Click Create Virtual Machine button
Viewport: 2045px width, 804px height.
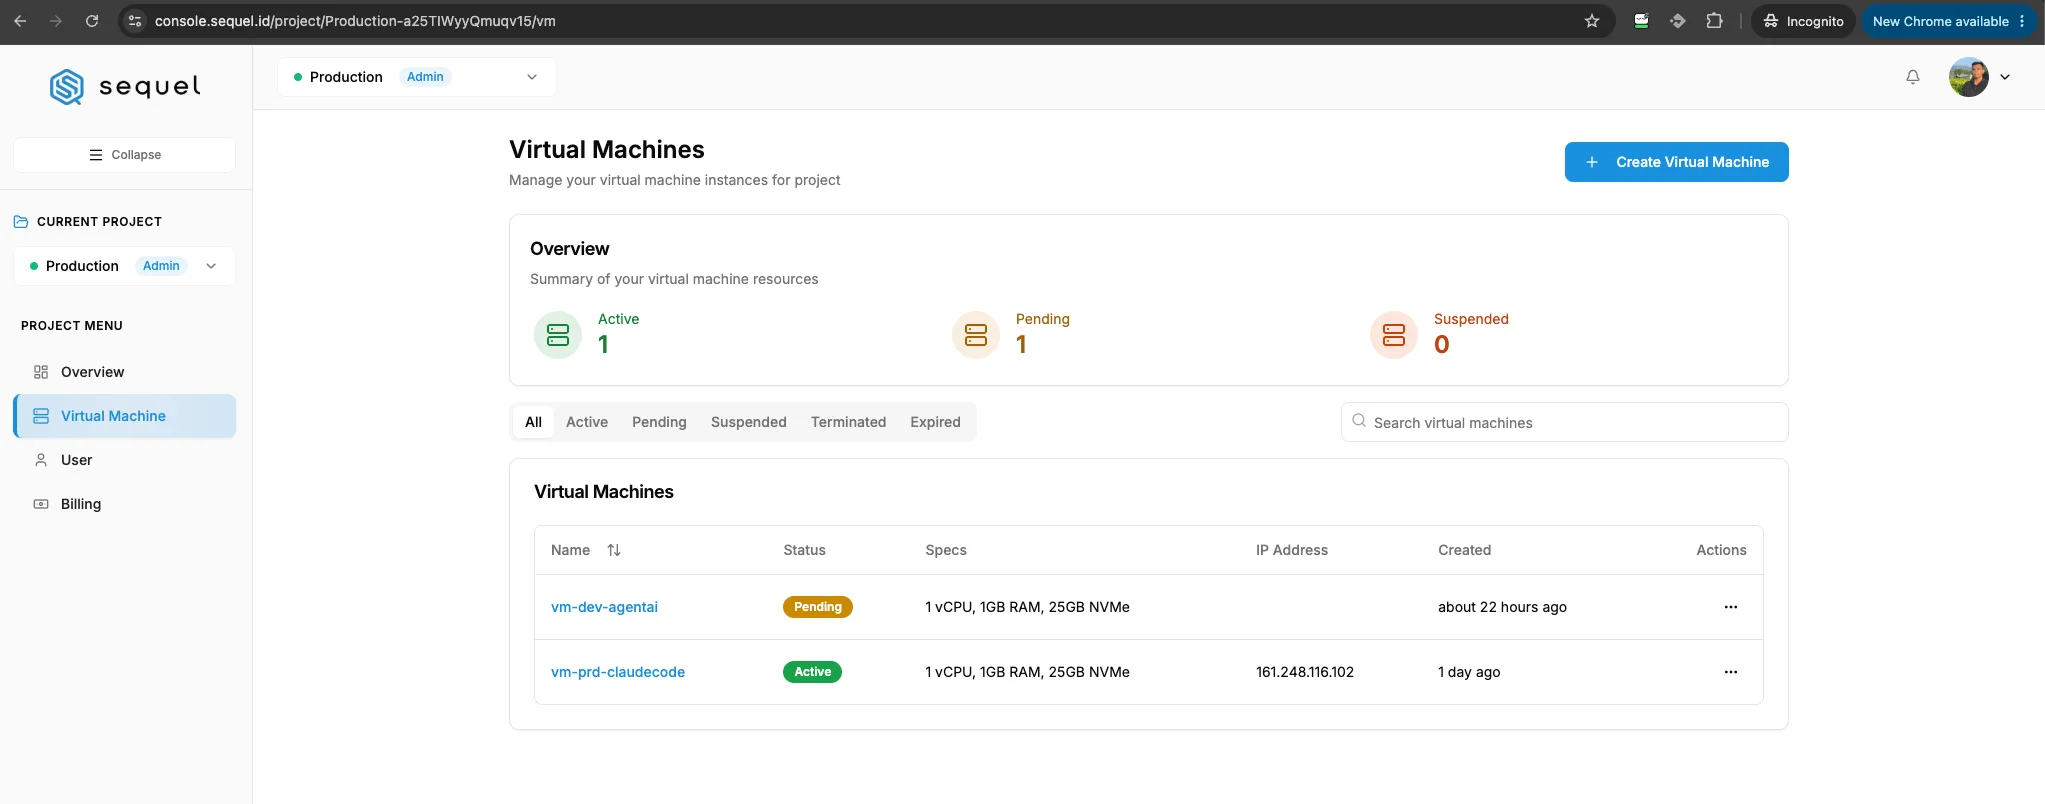click(x=1676, y=162)
